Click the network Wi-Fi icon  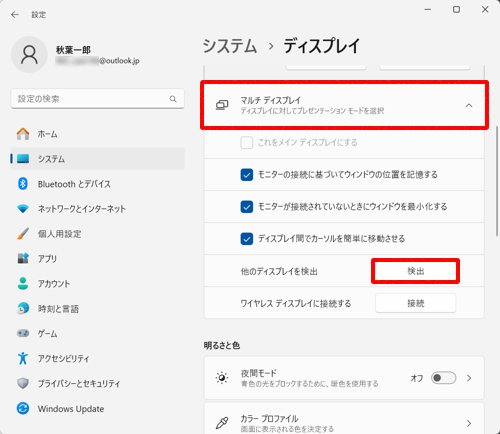point(23,209)
